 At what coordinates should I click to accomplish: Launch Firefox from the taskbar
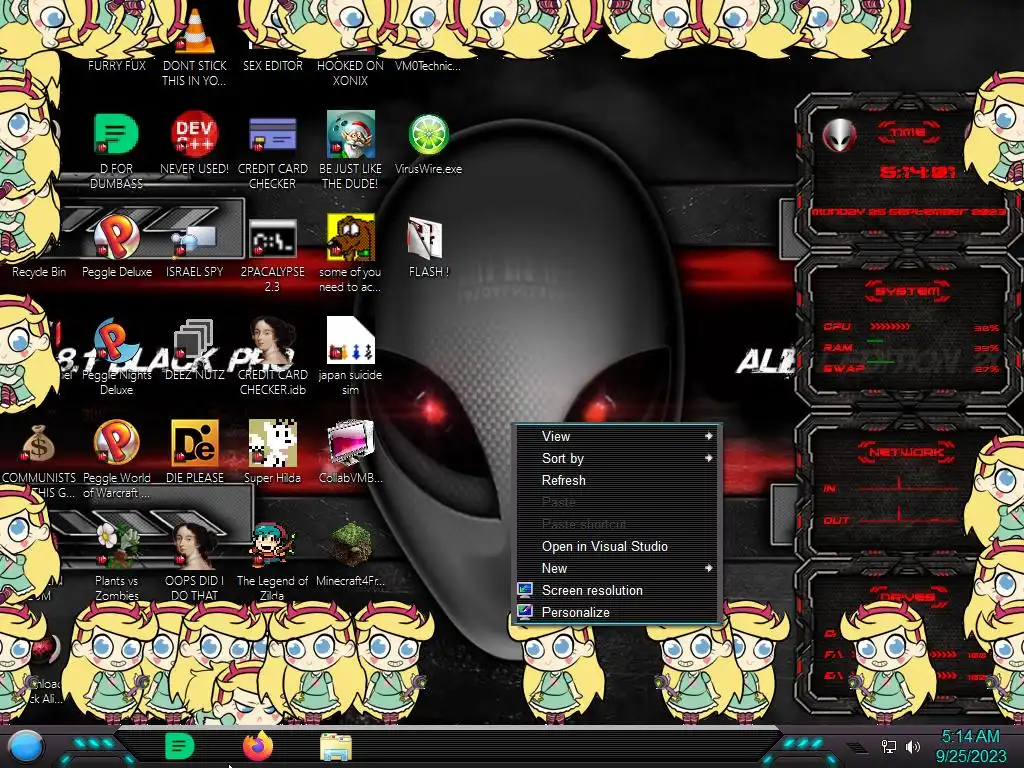click(258, 746)
